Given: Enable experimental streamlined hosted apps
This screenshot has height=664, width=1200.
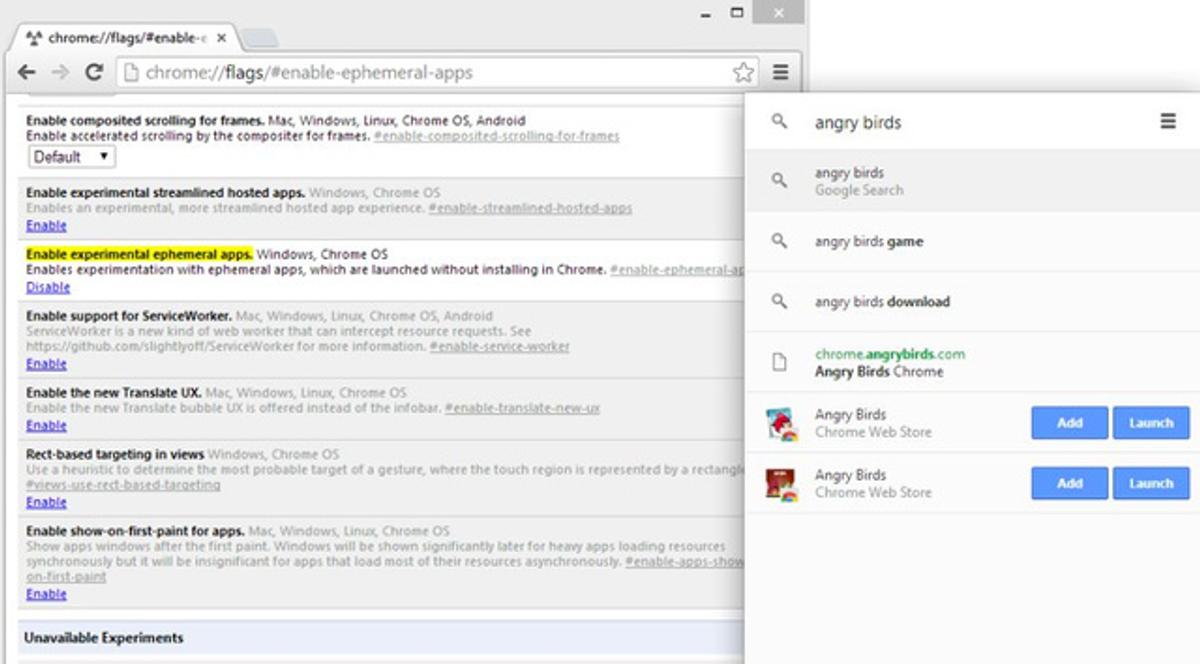Looking at the screenshot, I should point(46,226).
